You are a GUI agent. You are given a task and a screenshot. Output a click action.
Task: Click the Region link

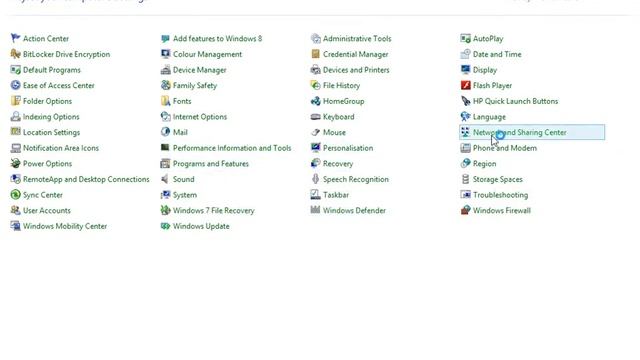(x=484, y=164)
